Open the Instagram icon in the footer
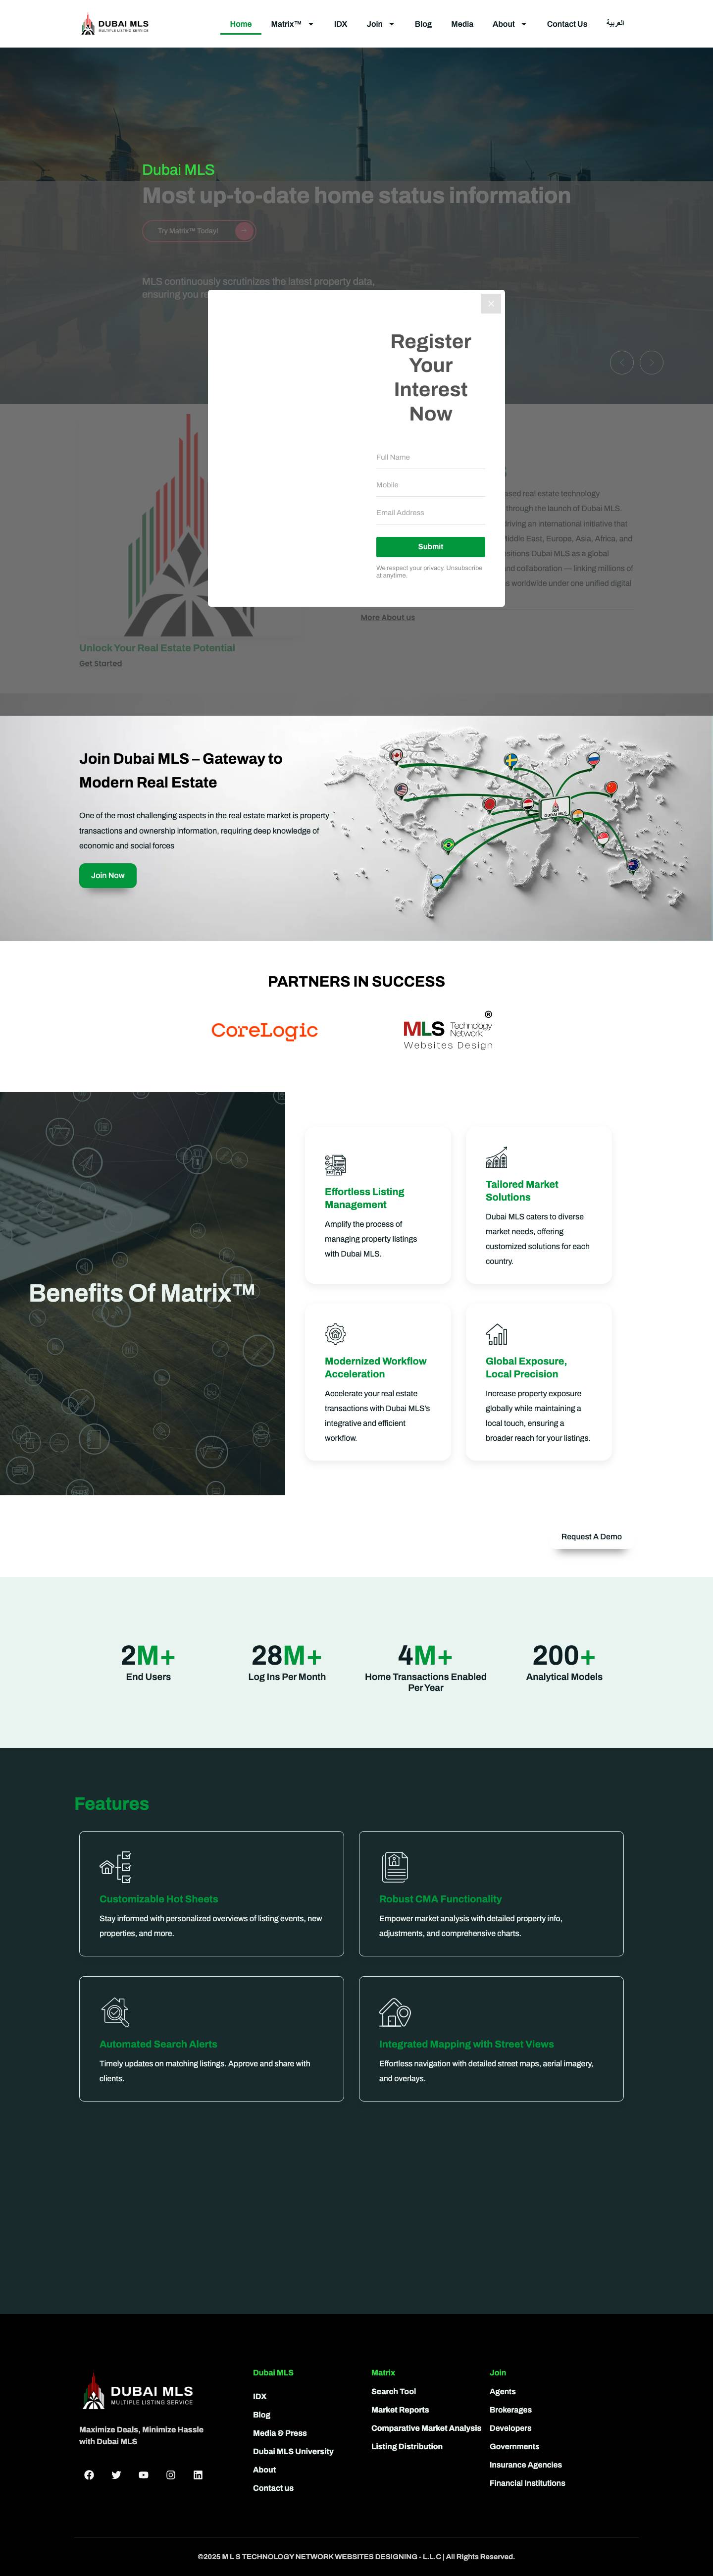This screenshot has width=713, height=2576. (171, 2475)
